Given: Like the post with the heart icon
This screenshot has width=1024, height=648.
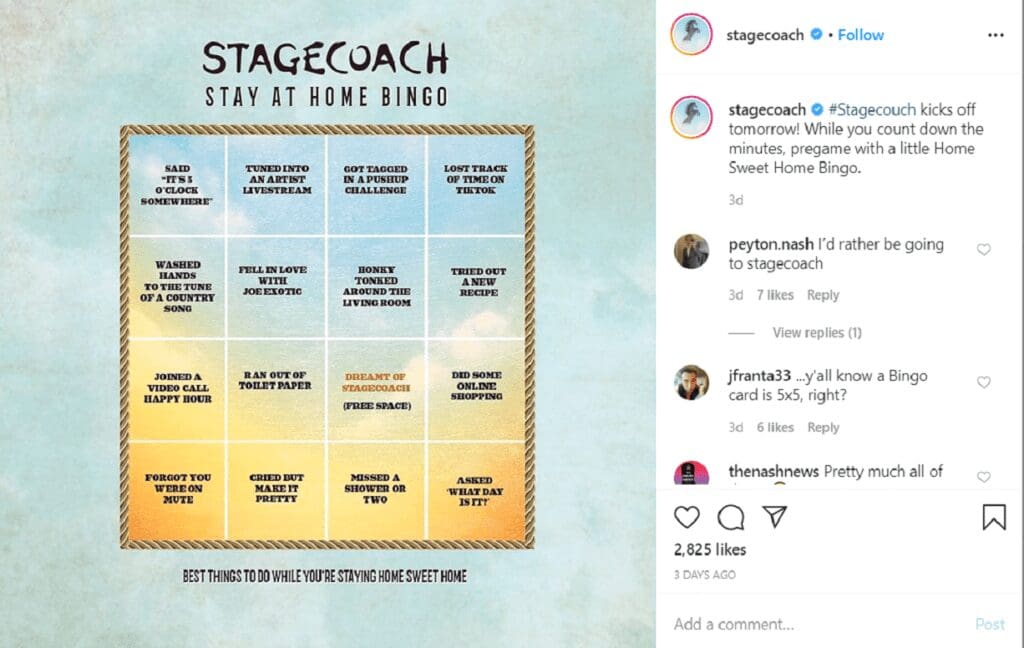Looking at the screenshot, I should coord(686,517).
